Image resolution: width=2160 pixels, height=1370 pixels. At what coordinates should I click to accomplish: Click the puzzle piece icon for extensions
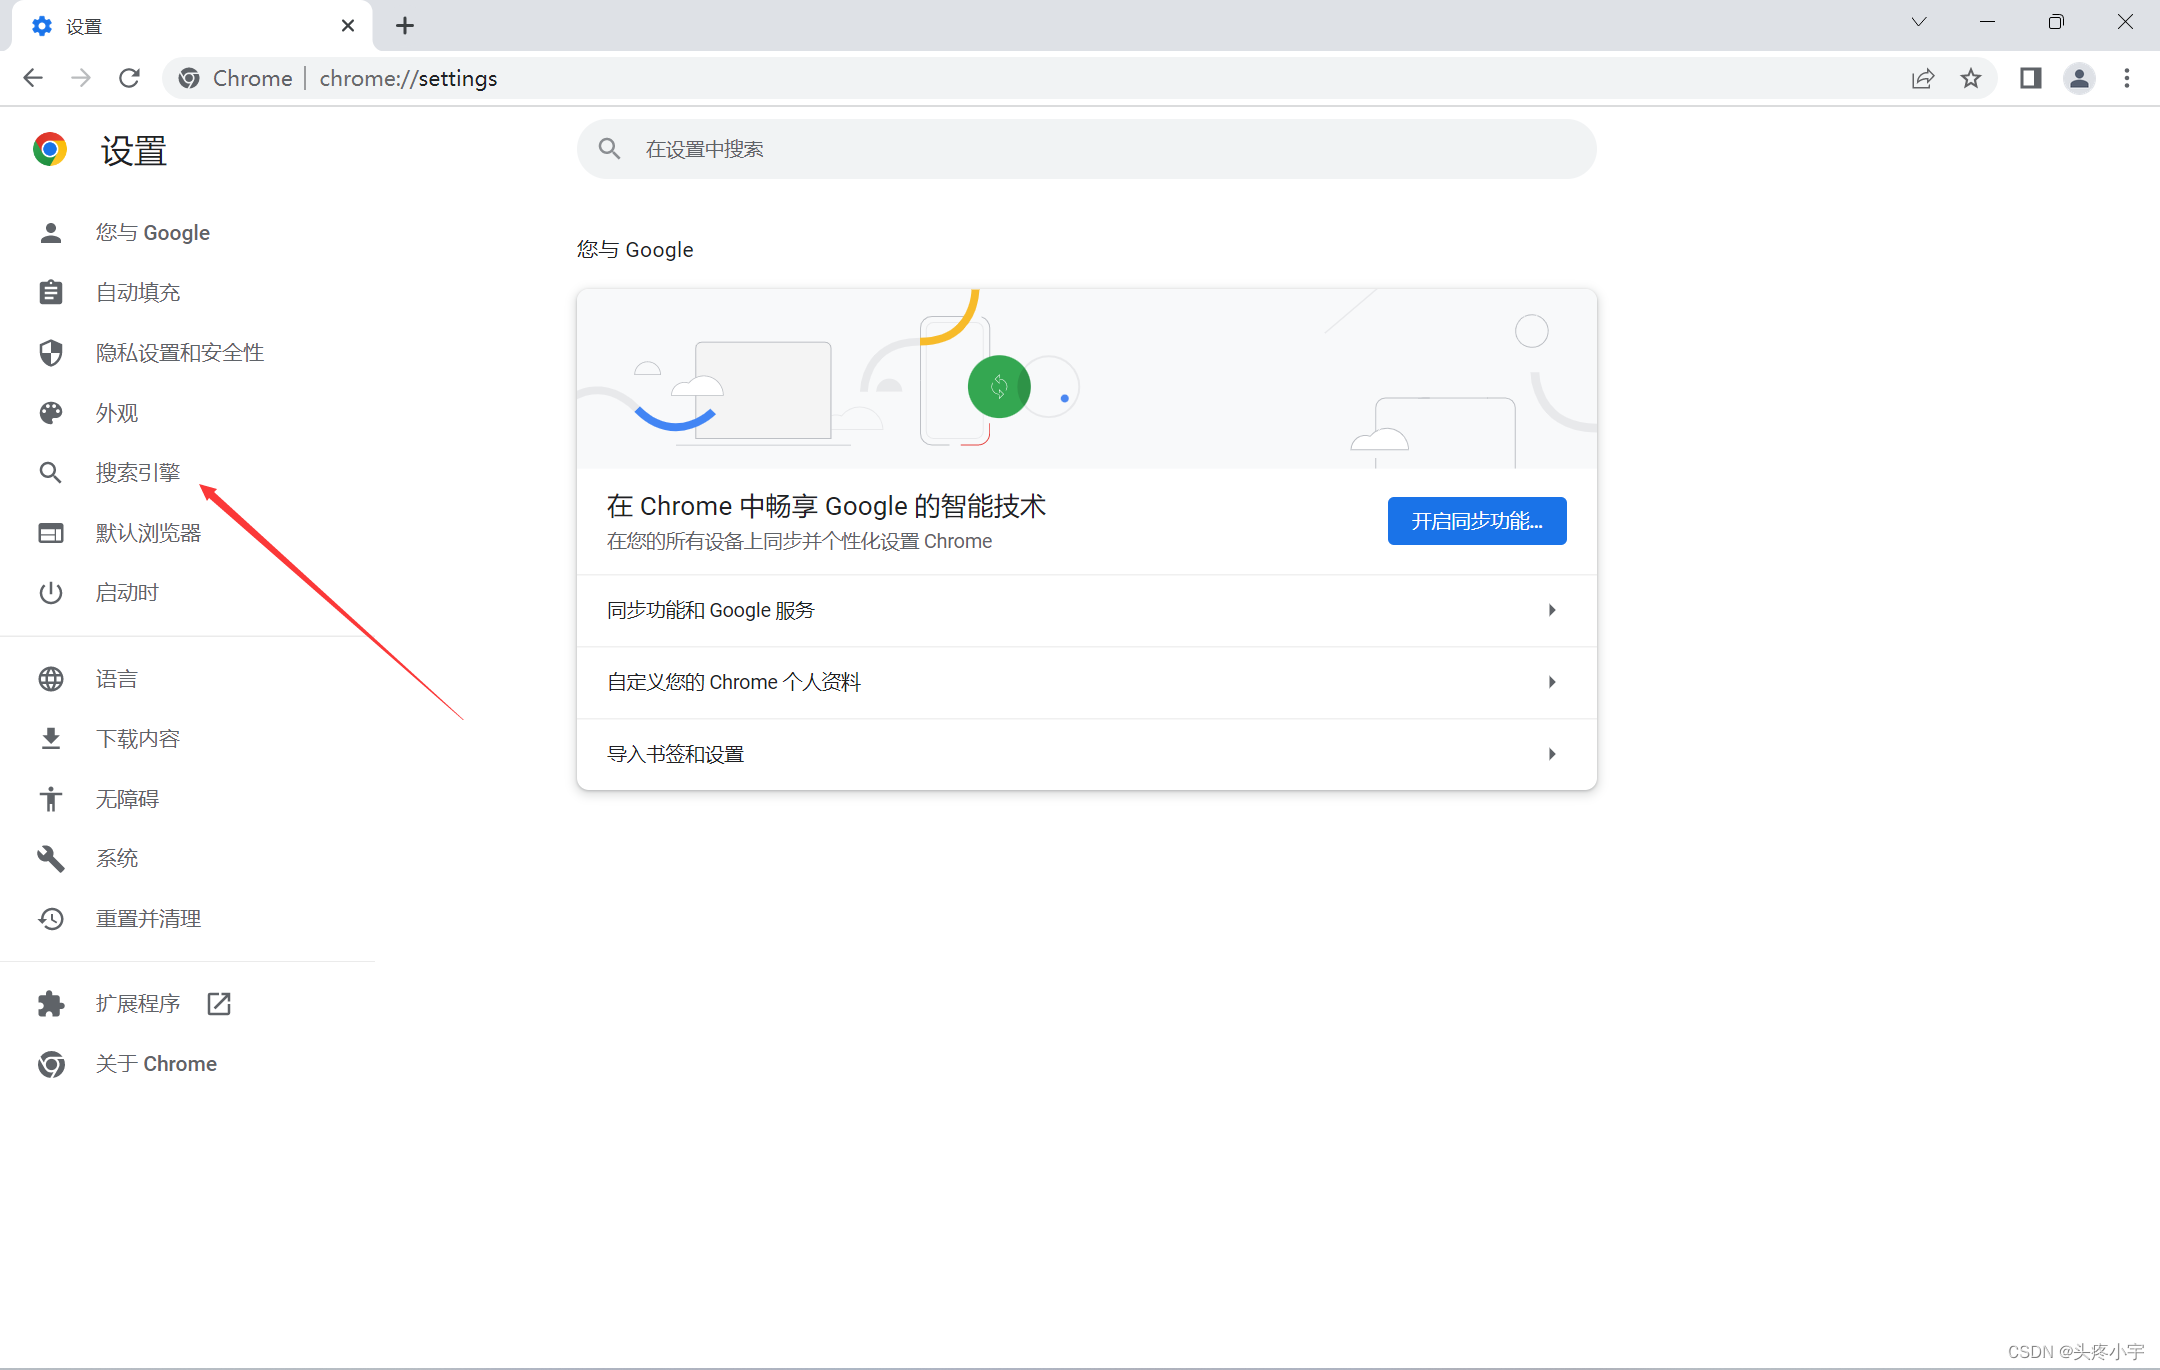51,1004
